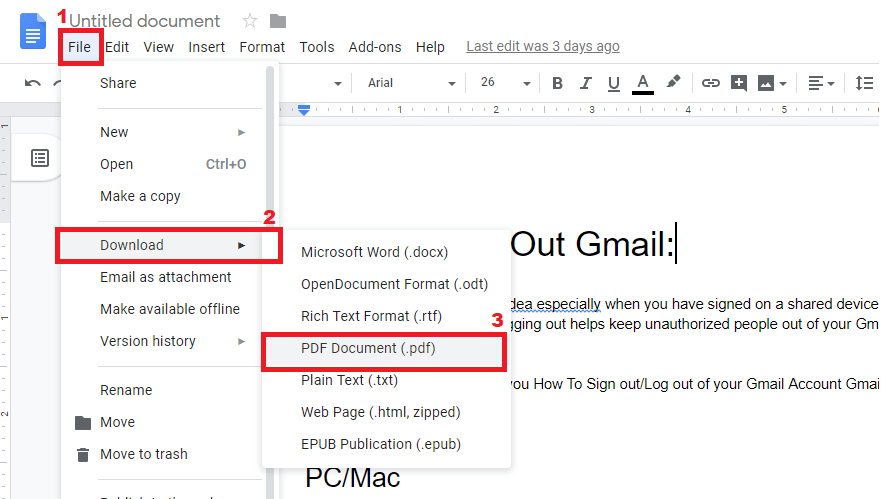Click the Line spacing icon
Viewport: 889px width, 499px height.
click(x=864, y=83)
